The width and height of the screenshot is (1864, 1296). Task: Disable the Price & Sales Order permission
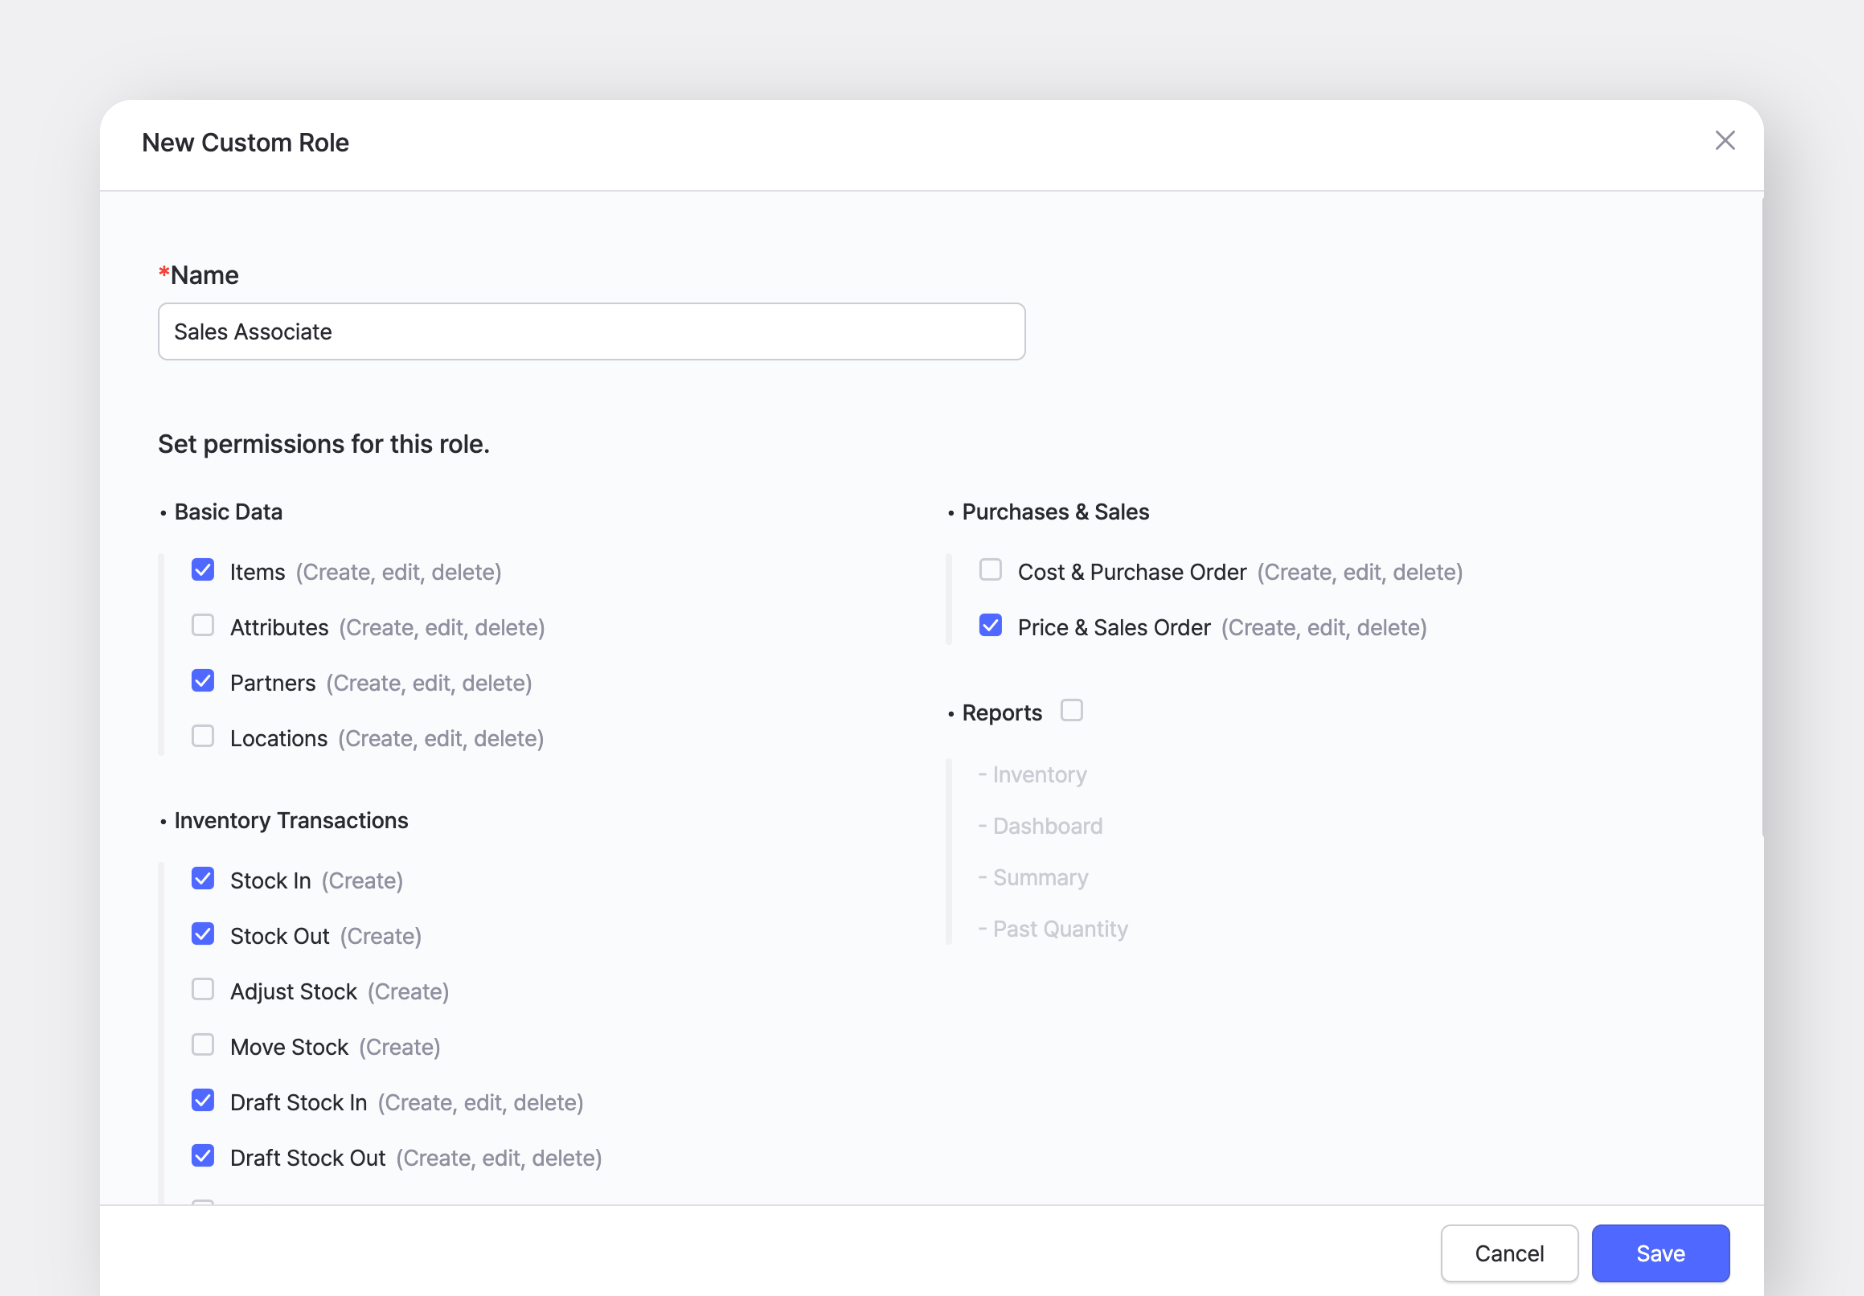(990, 625)
